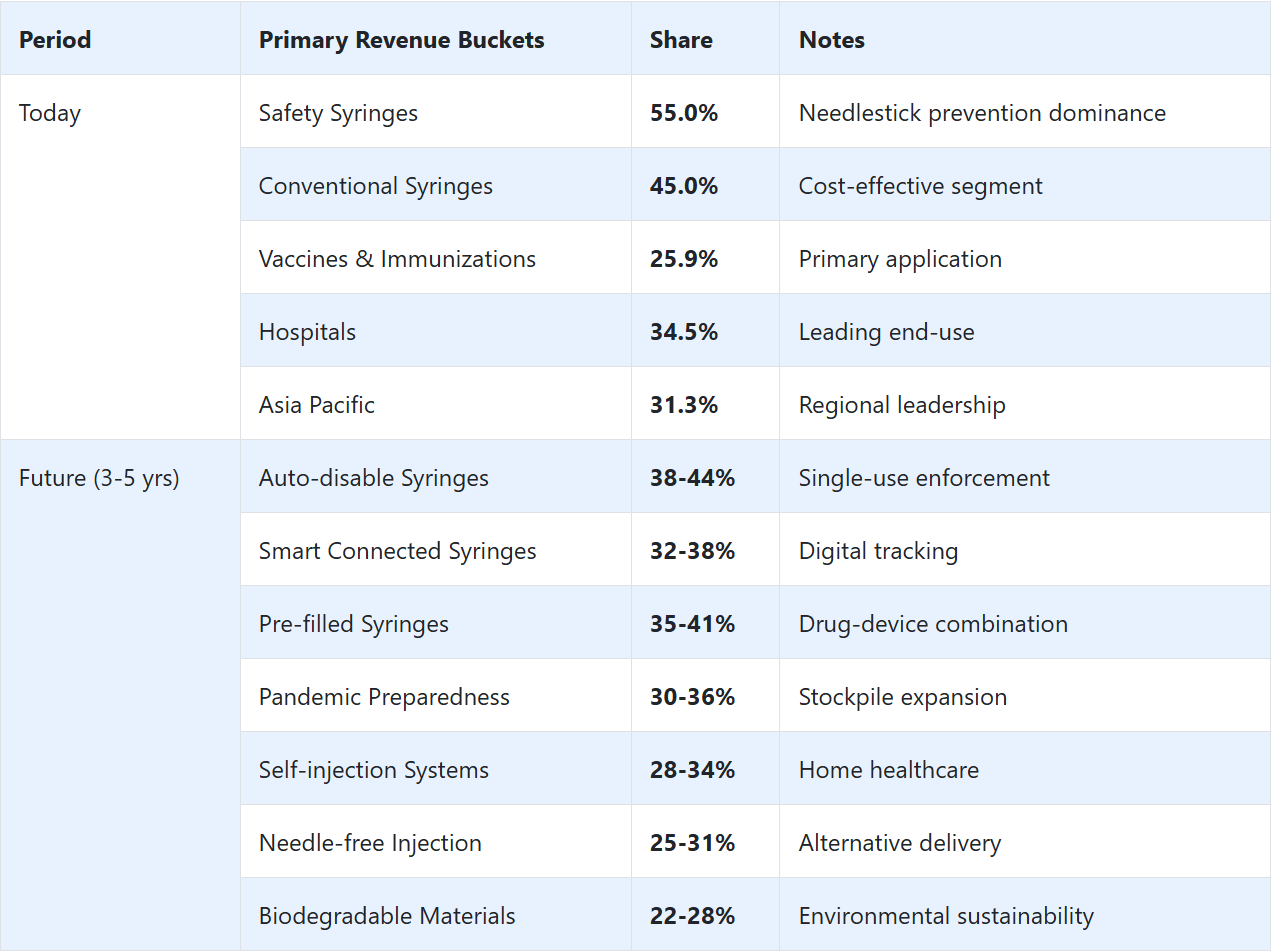Screen dimensions: 1272x951
Task: Click the Smart Connected Syringes cell
Action: pyautogui.click(x=397, y=551)
